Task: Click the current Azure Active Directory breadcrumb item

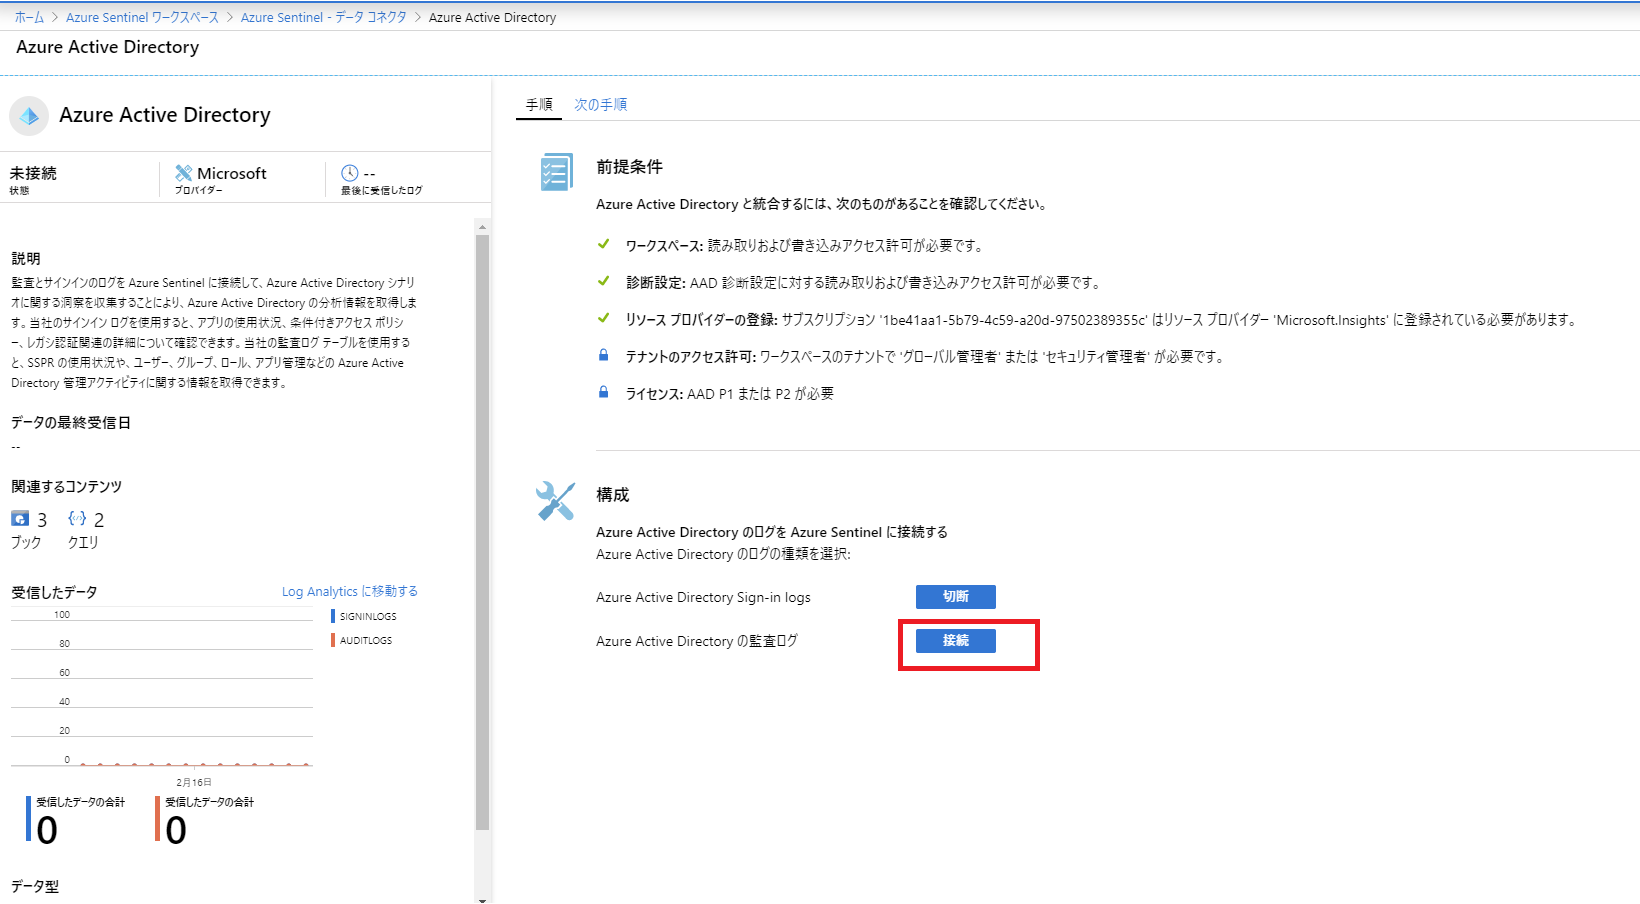Action: pos(492,17)
